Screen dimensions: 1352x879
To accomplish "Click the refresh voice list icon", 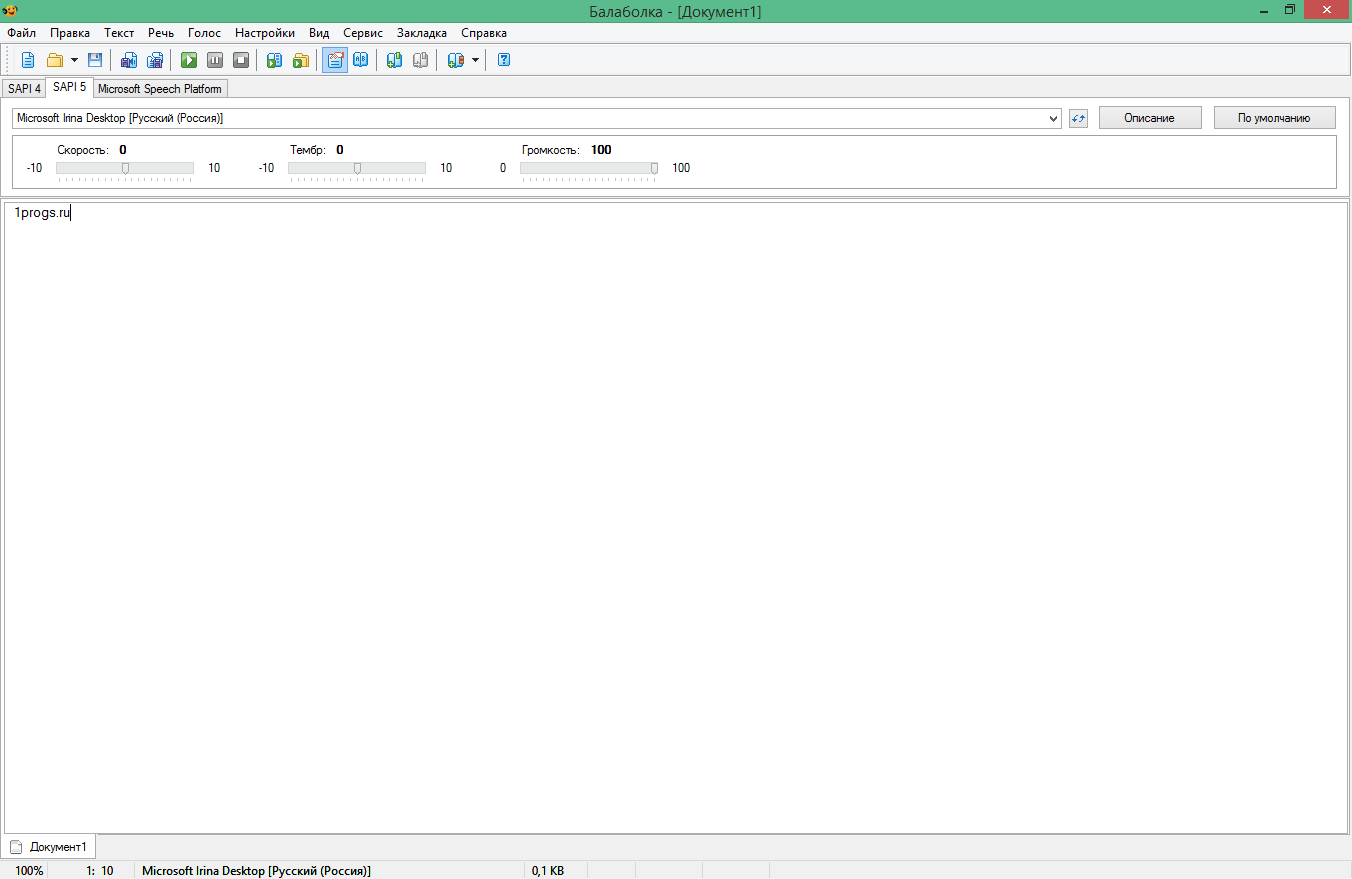I will coord(1078,119).
